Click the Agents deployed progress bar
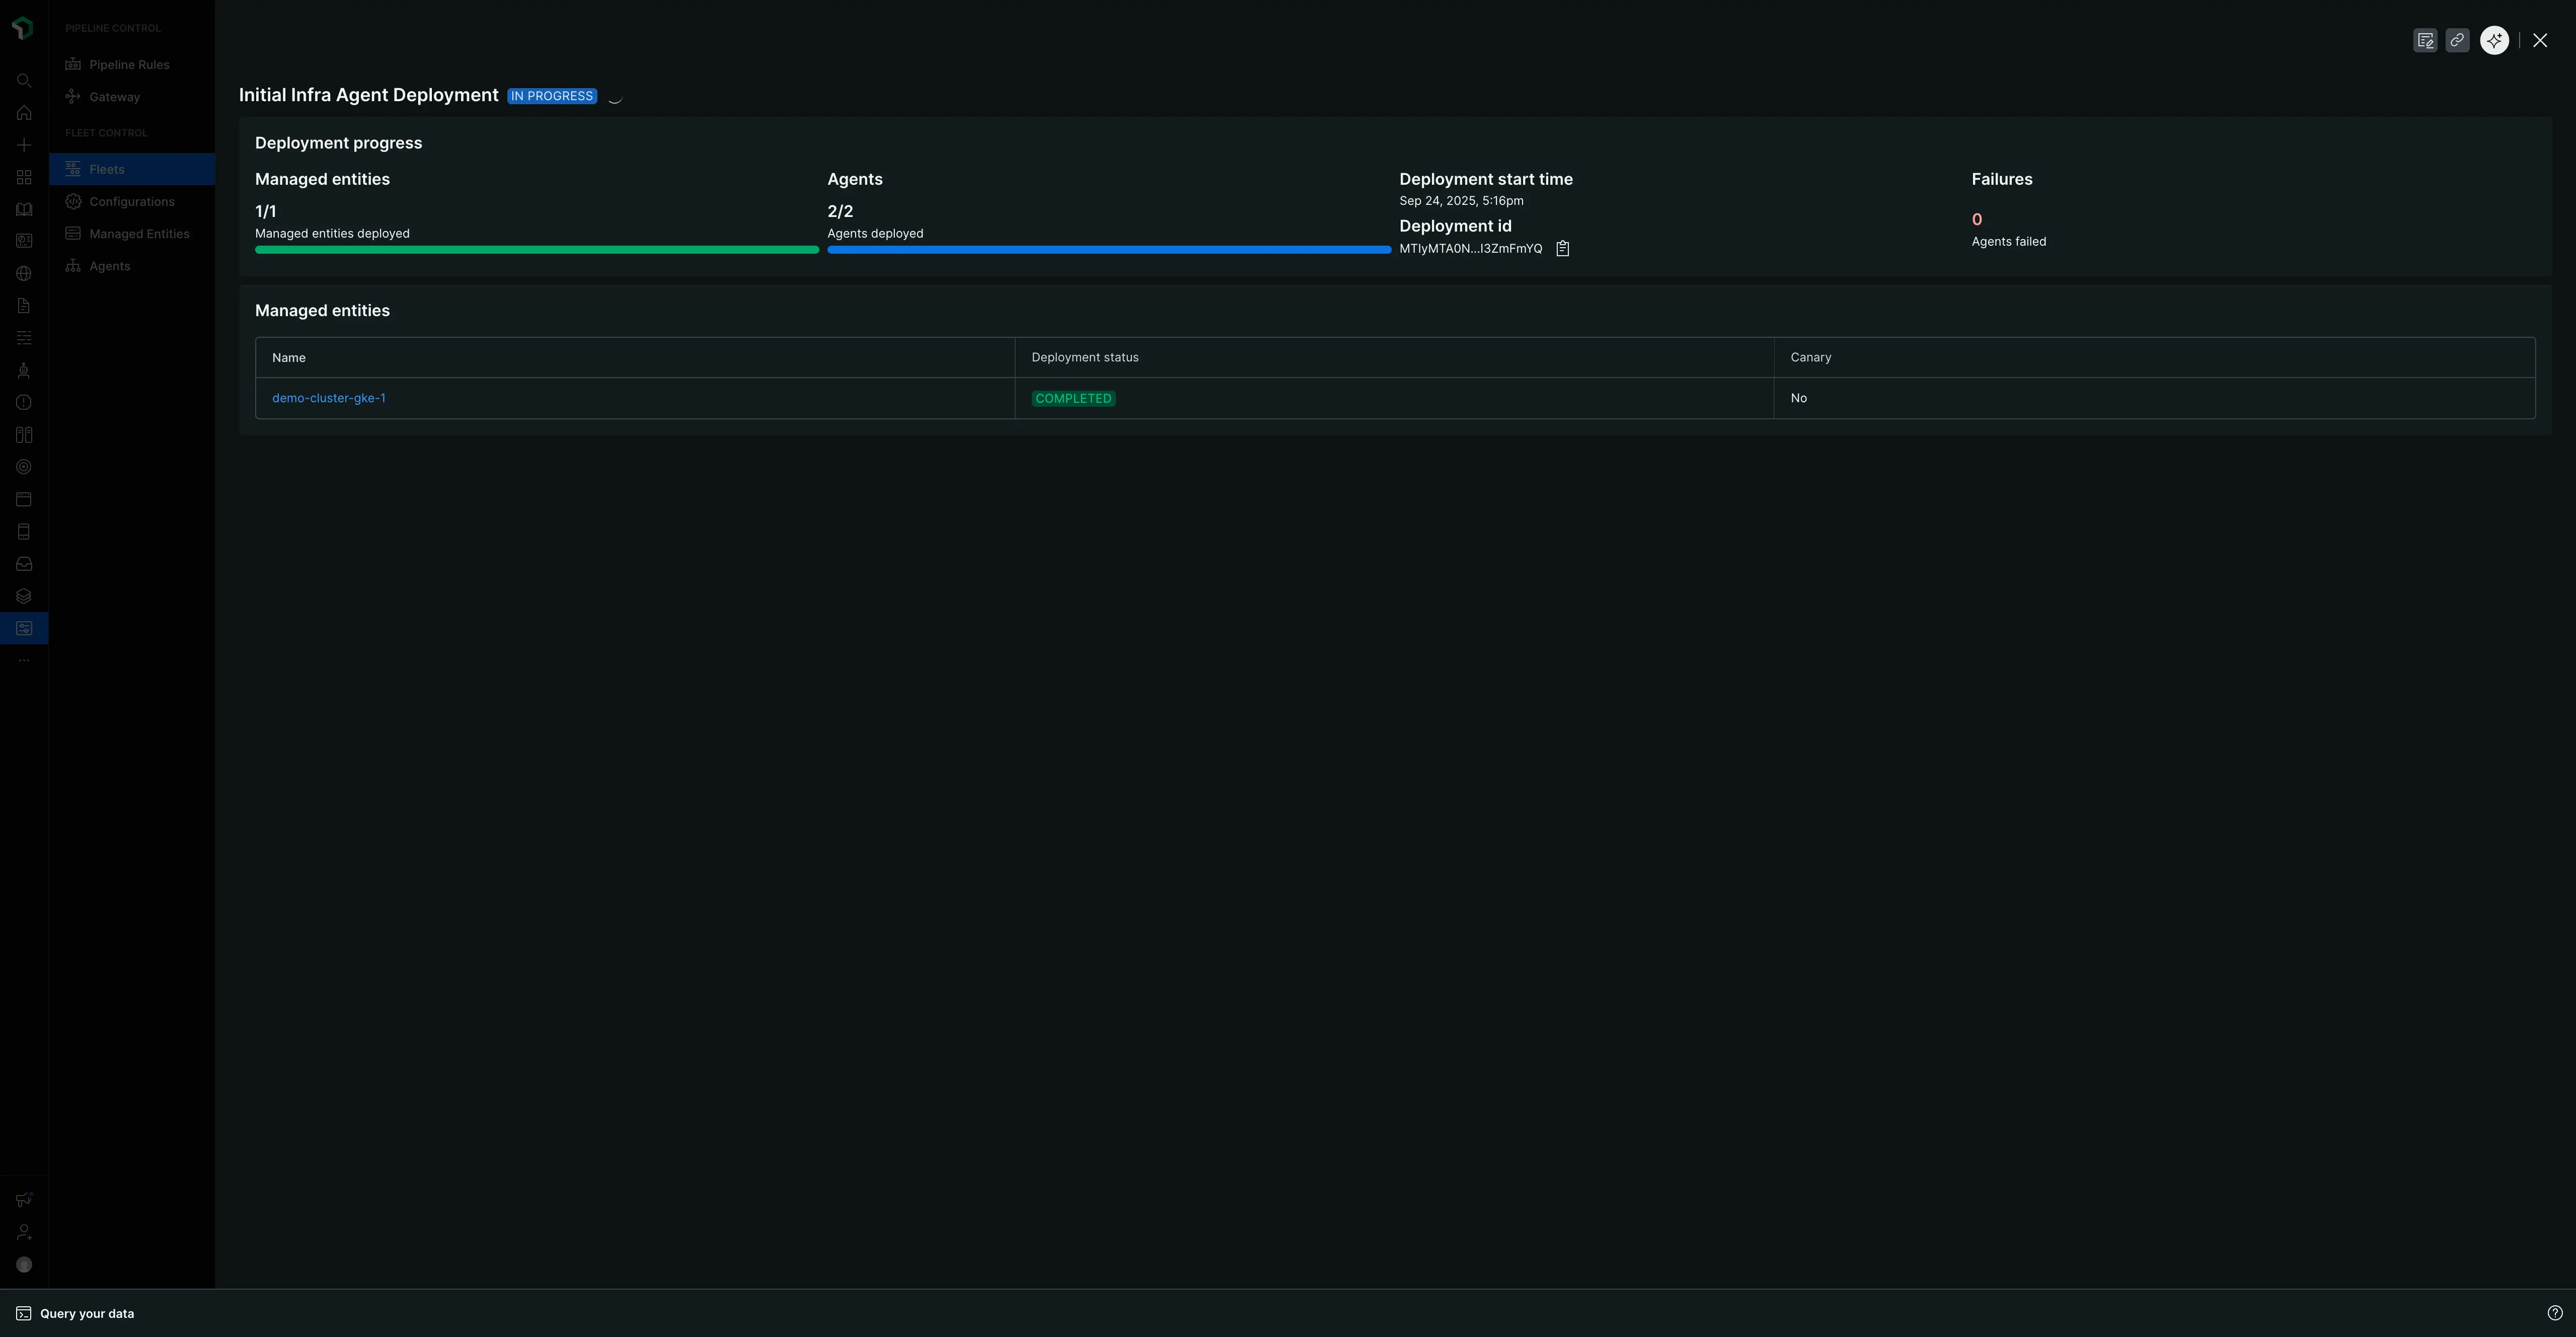This screenshot has width=2576, height=1337. pos(1108,250)
